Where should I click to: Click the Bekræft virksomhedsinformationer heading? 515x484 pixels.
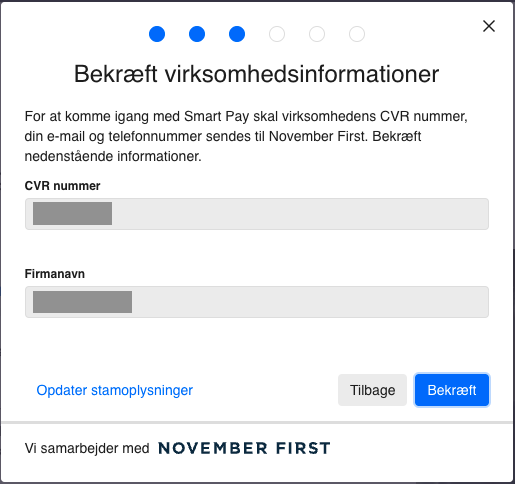click(x=256, y=74)
